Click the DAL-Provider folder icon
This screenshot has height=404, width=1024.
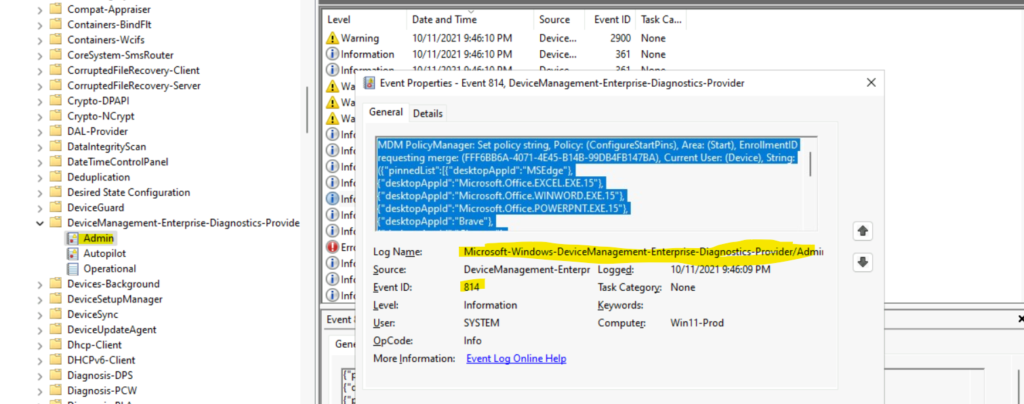[56, 131]
